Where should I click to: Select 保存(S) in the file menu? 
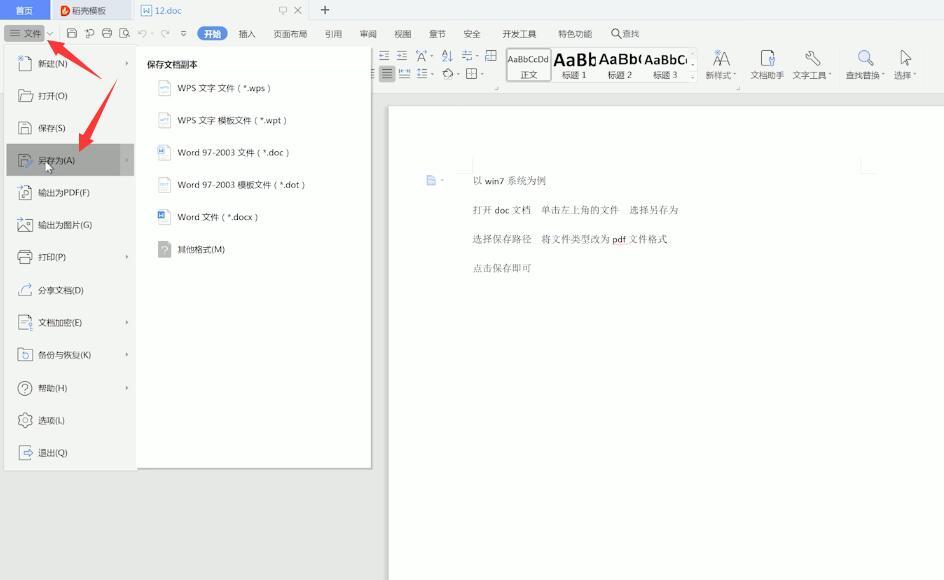(x=70, y=128)
